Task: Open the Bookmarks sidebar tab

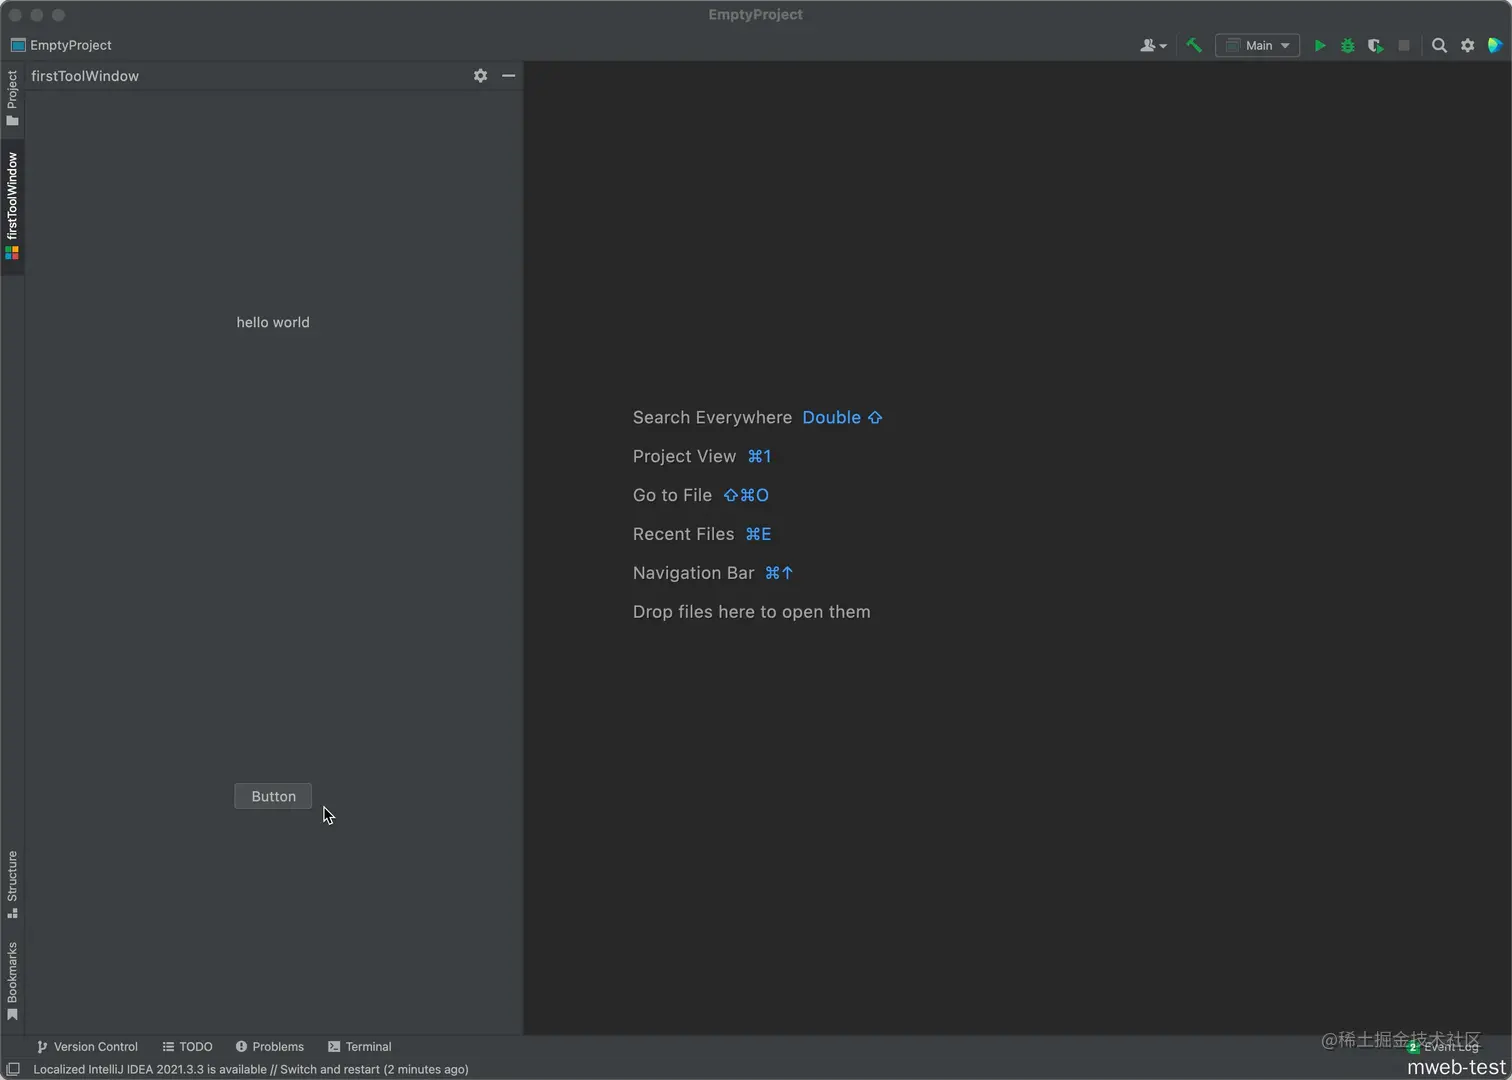Action: (12, 981)
